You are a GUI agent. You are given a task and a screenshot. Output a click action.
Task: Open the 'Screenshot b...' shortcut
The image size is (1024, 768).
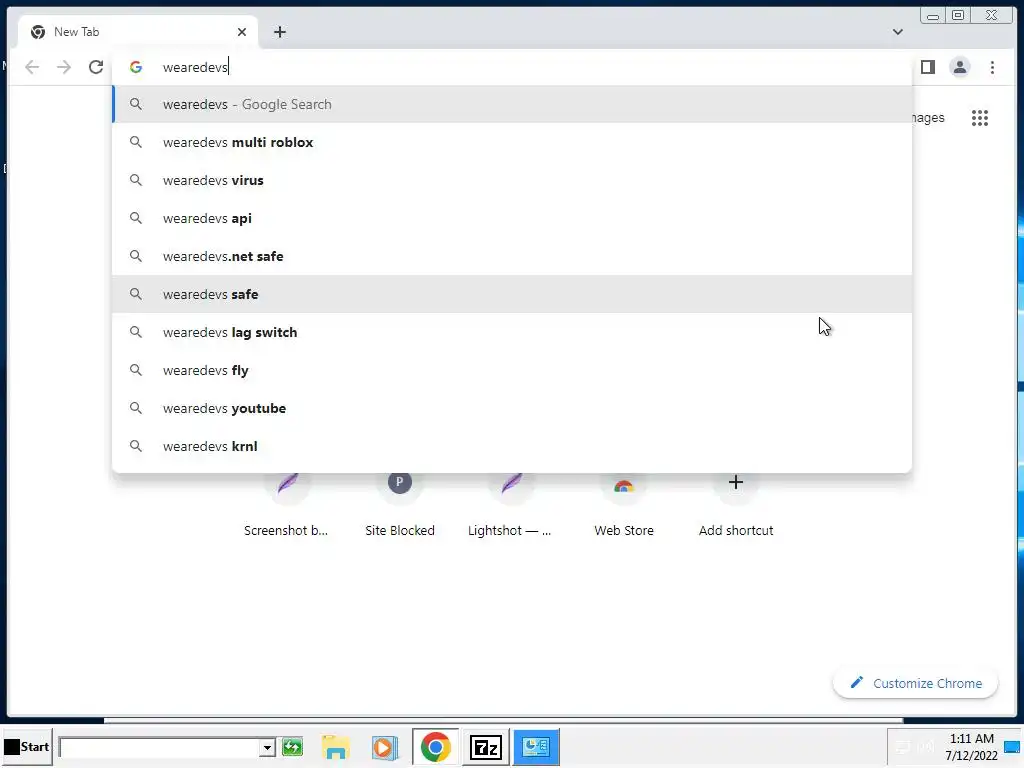click(286, 503)
